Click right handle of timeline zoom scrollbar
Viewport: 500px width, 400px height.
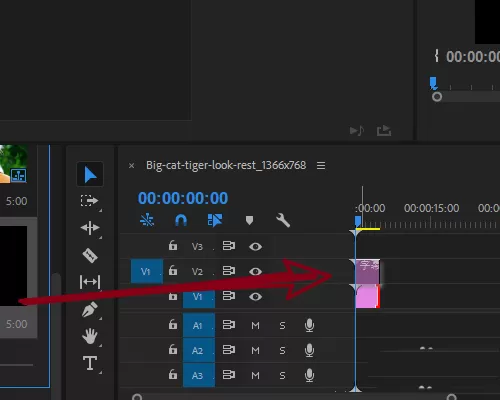click(x=451, y=397)
